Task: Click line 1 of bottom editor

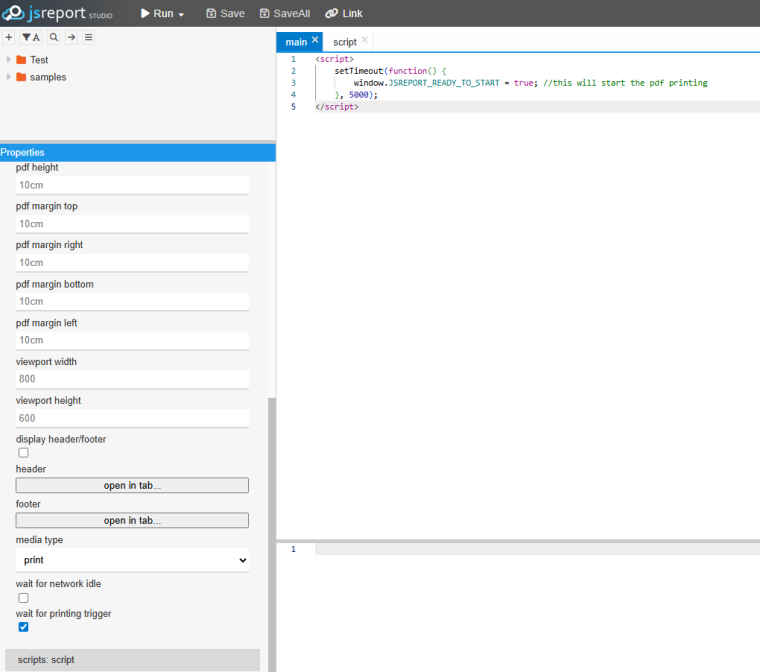Action: (x=537, y=549)
